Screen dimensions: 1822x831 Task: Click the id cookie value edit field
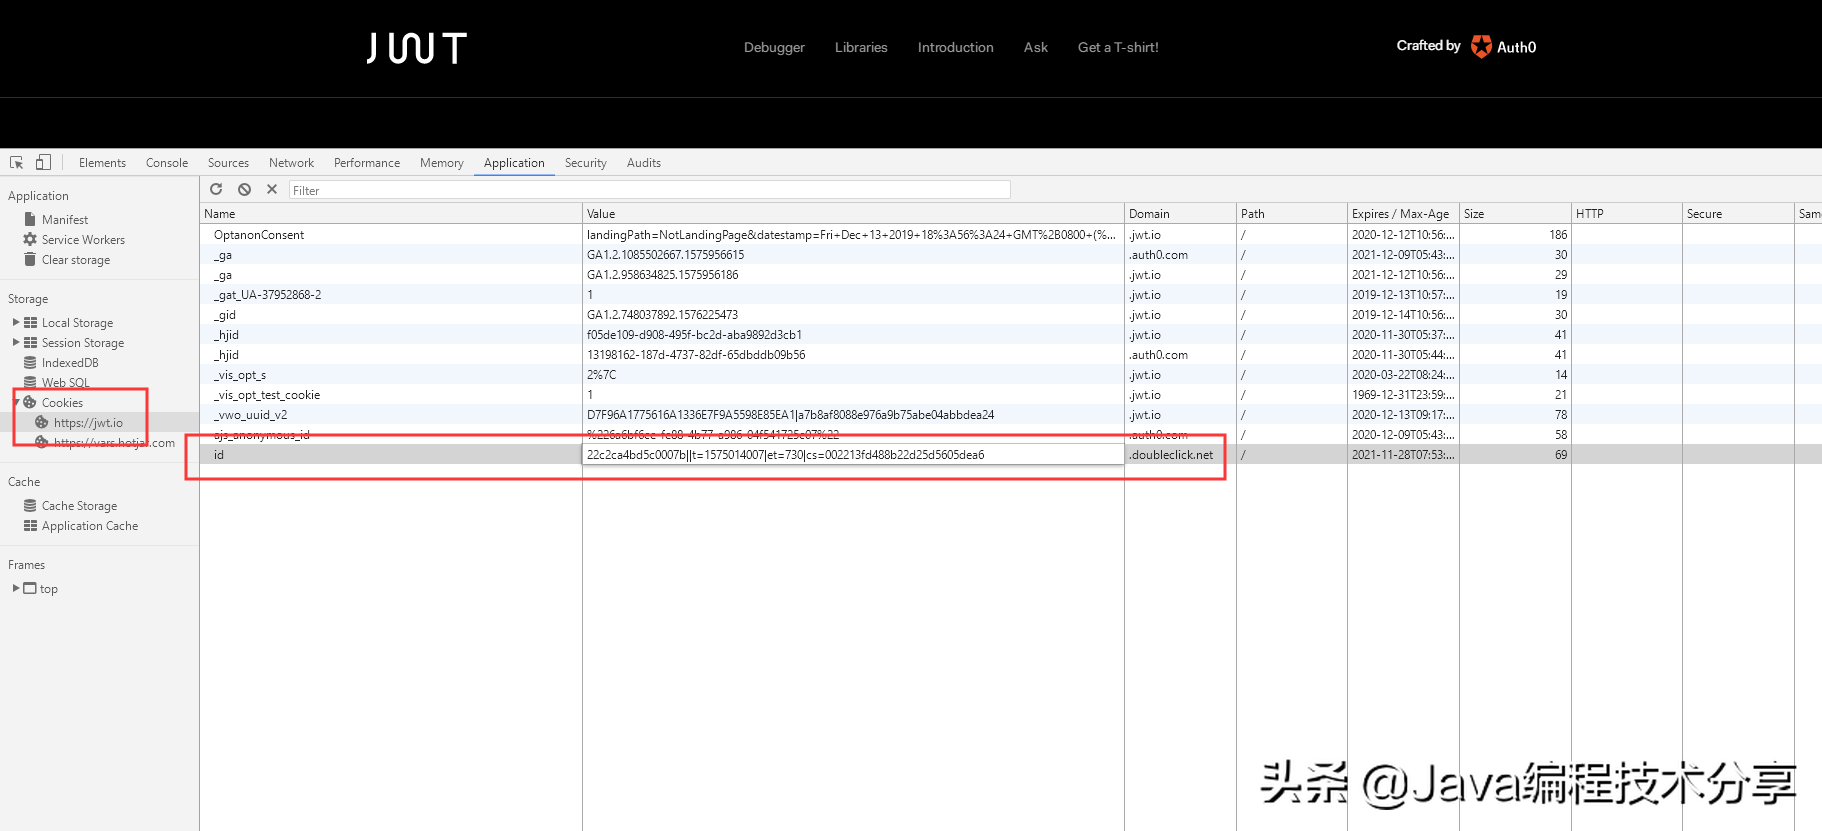click(x=853, y=454)
